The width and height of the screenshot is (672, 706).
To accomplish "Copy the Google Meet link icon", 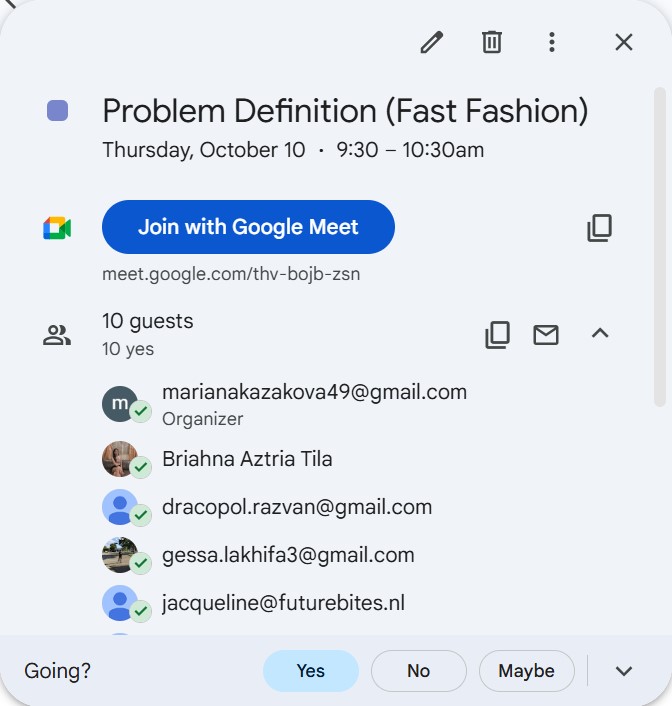I will point(599,228).
